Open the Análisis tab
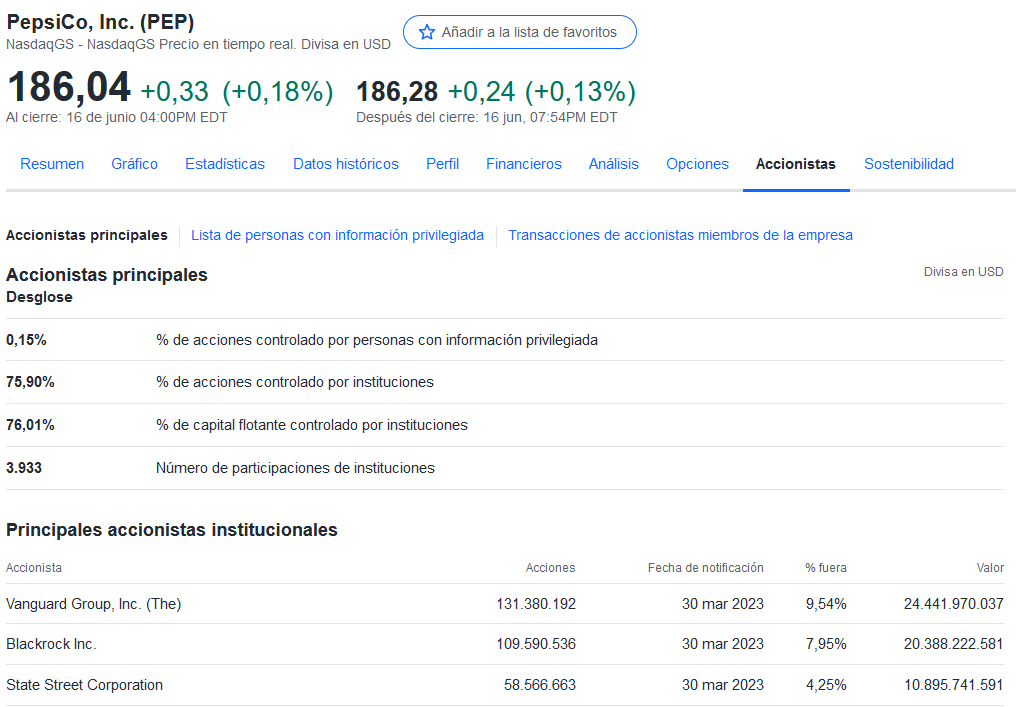The width and height of the screenshot is (1016, 707). click(614, 164)
